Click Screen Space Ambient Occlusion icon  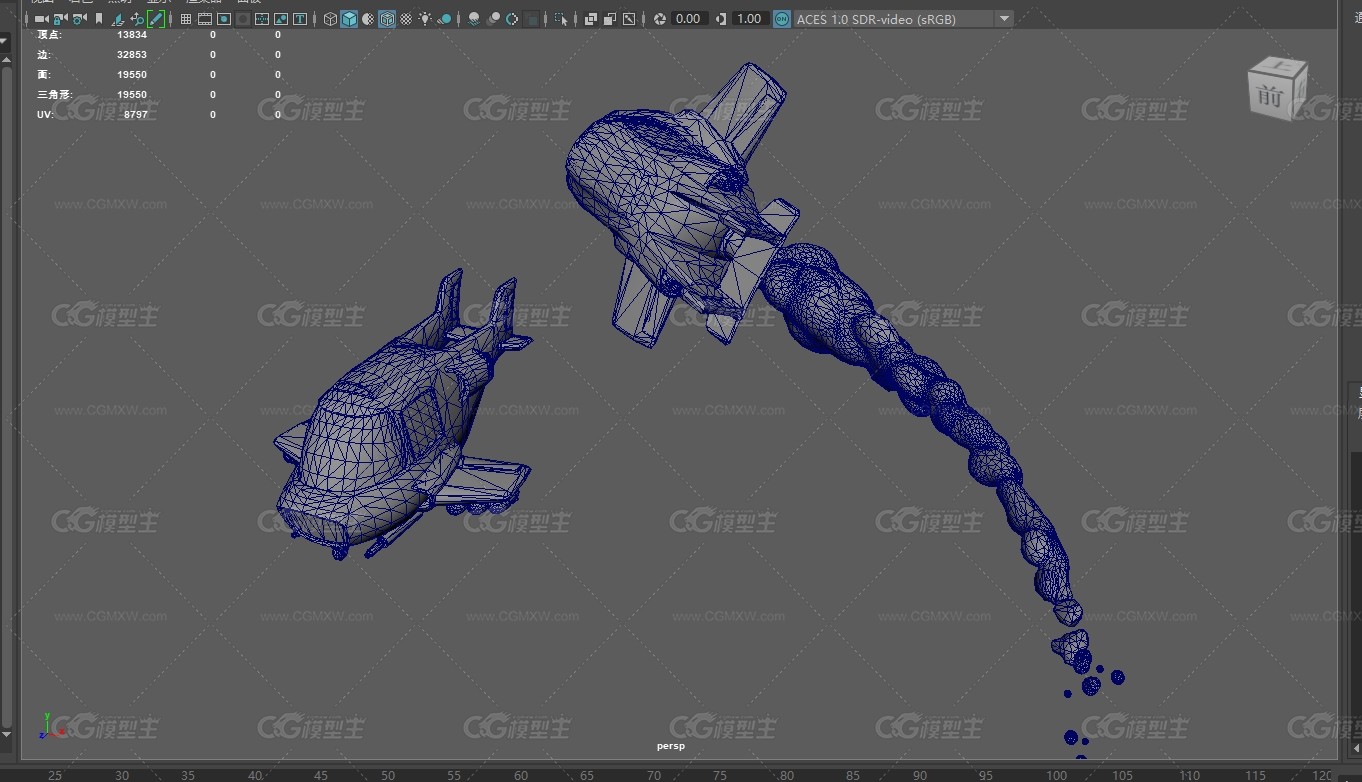click(474, 19)
